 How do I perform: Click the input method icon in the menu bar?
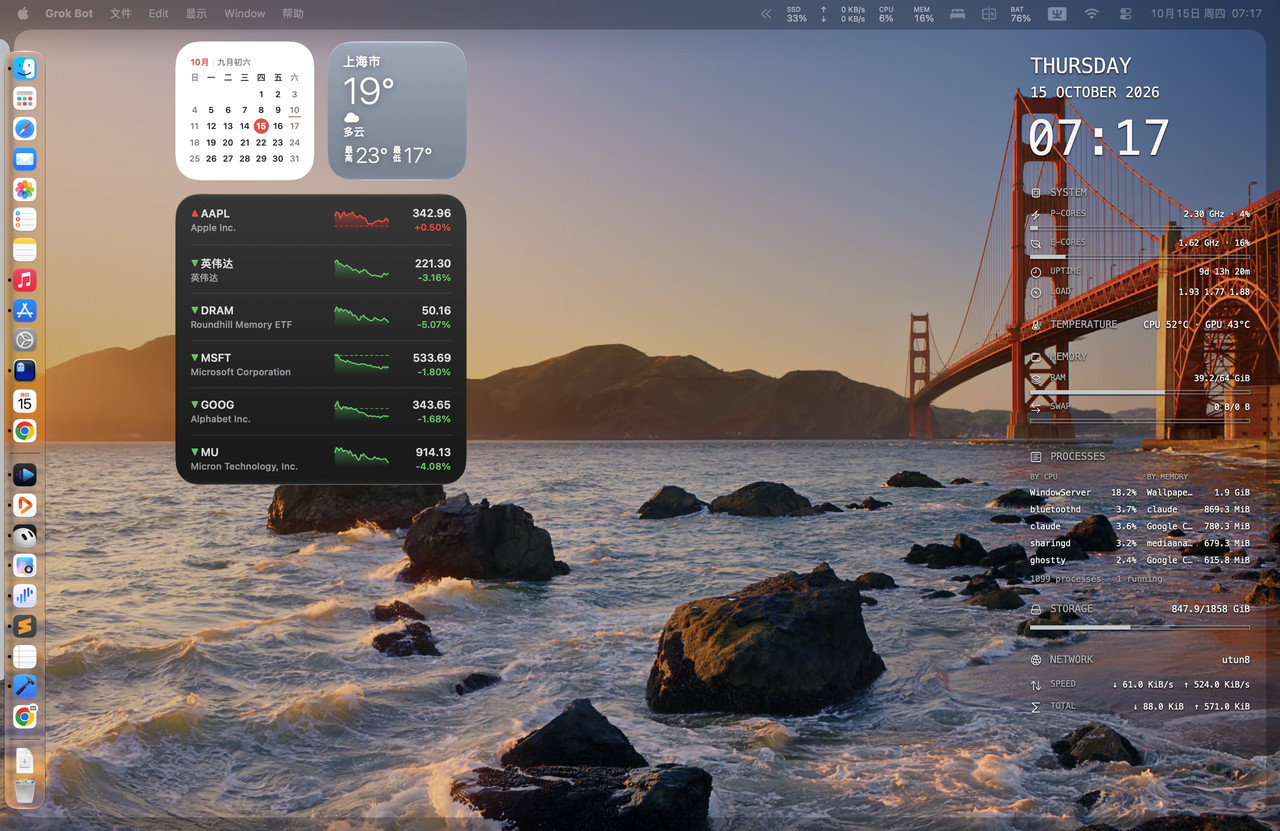coord(1057,14)
